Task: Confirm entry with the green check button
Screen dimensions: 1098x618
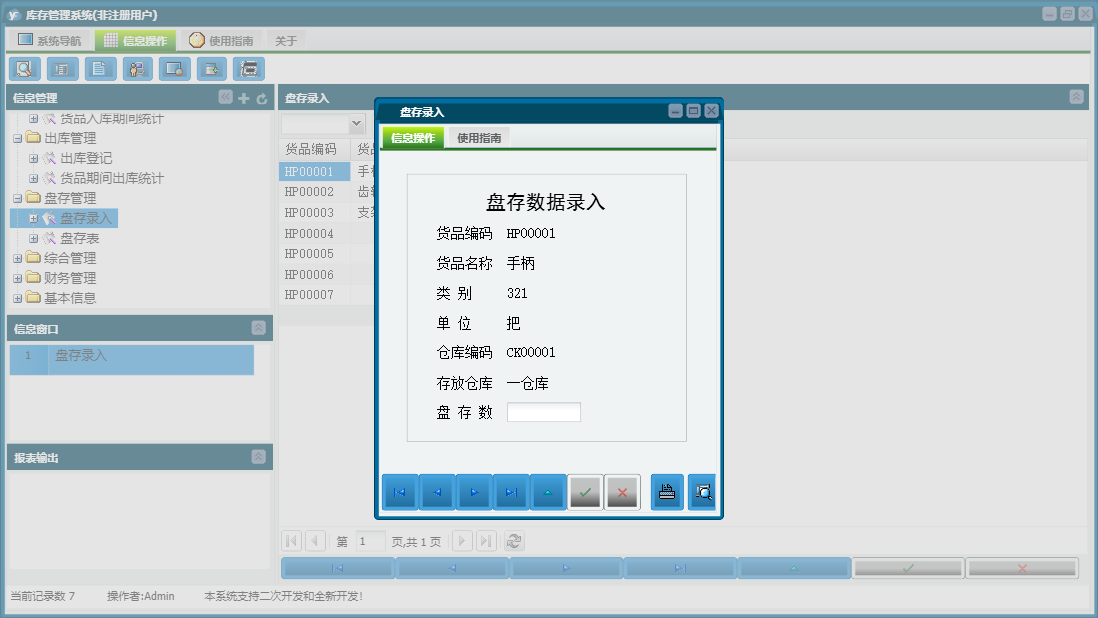Action: [585, 491]
